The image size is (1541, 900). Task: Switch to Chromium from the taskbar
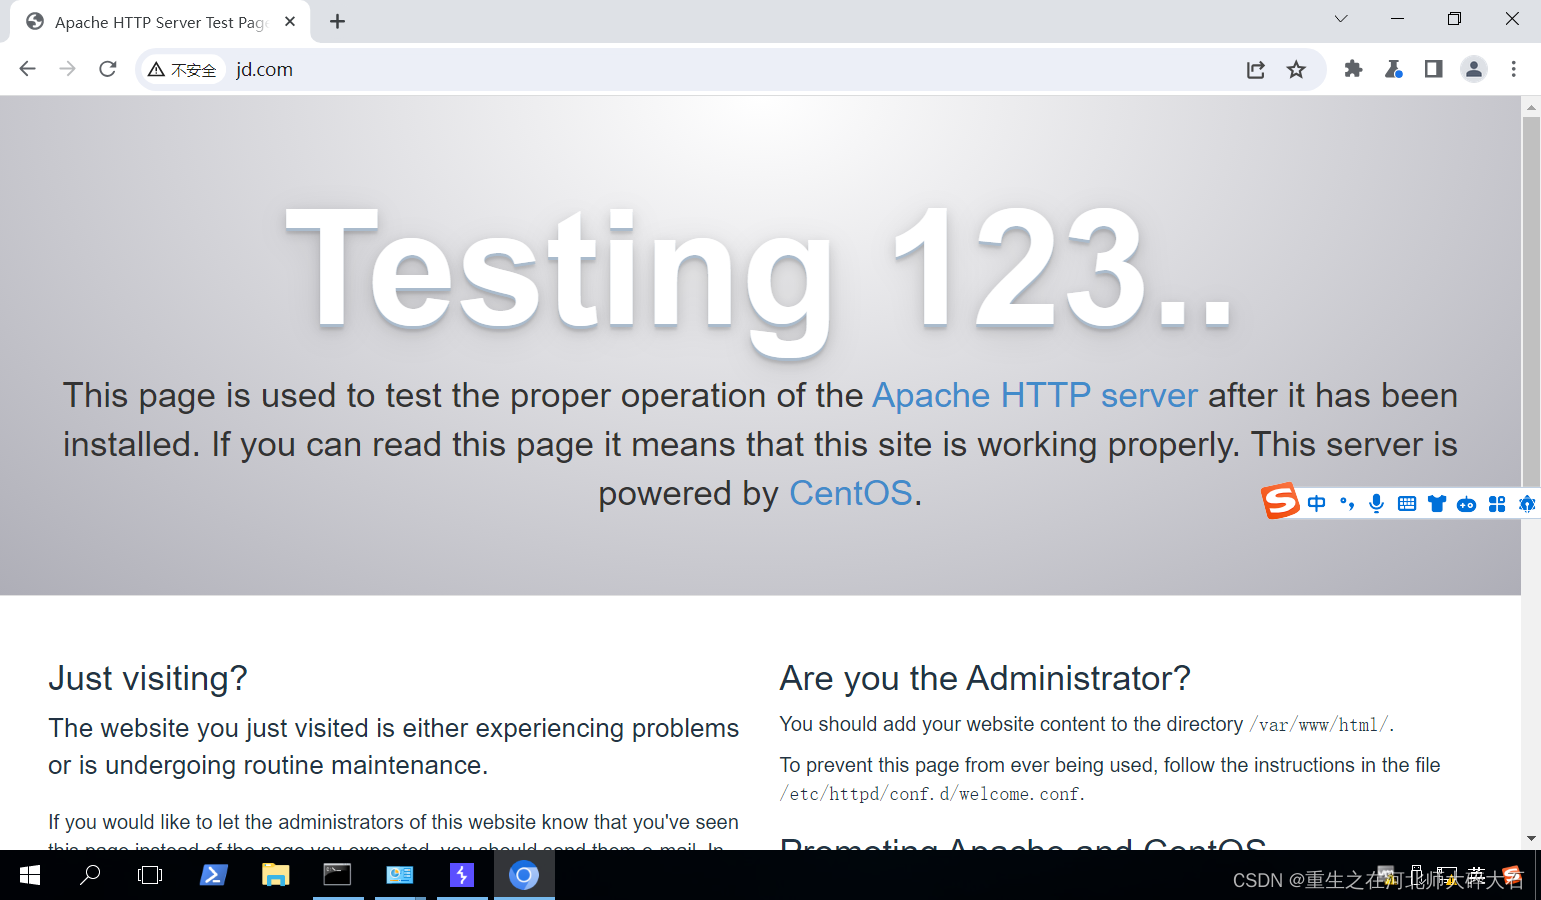(524, 875)
